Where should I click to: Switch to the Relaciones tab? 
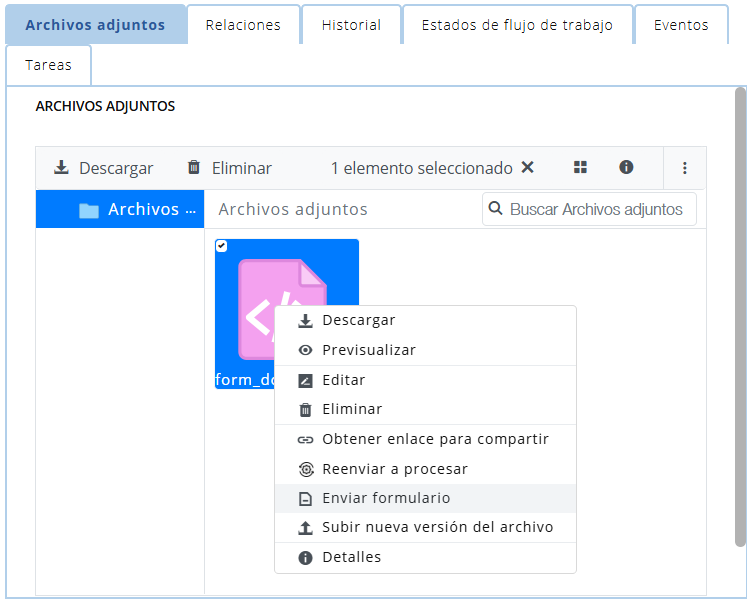point(243,25)
